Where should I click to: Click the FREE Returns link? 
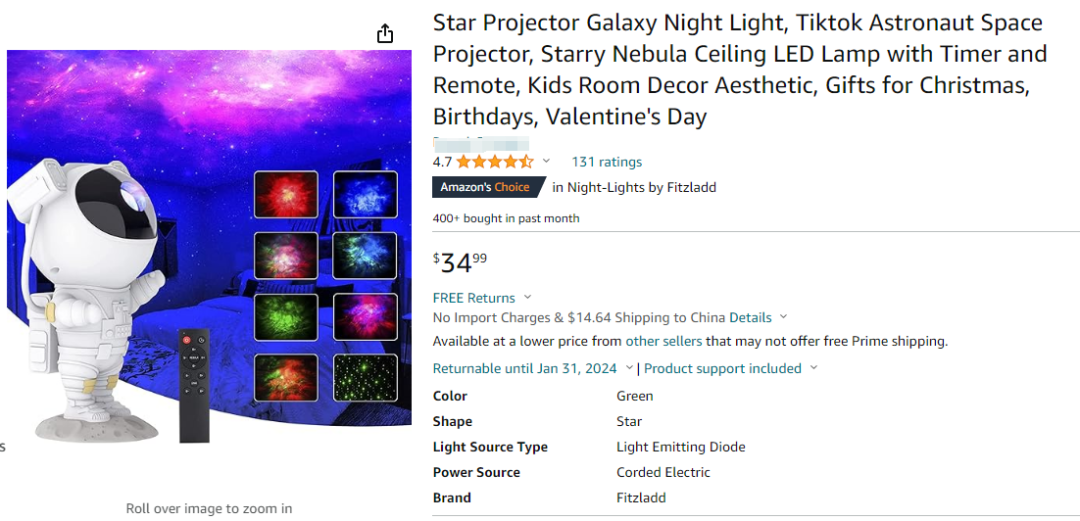[474, 298]
